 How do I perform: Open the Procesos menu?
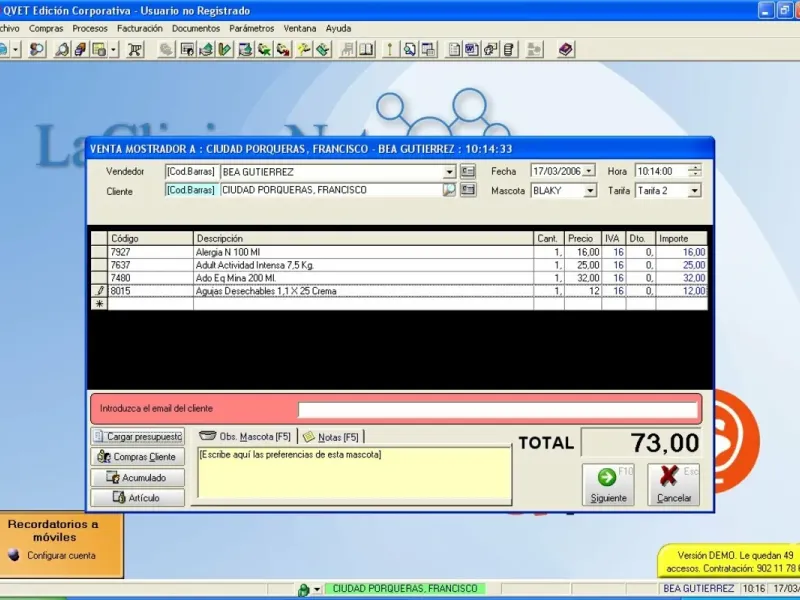pos(90,29)
